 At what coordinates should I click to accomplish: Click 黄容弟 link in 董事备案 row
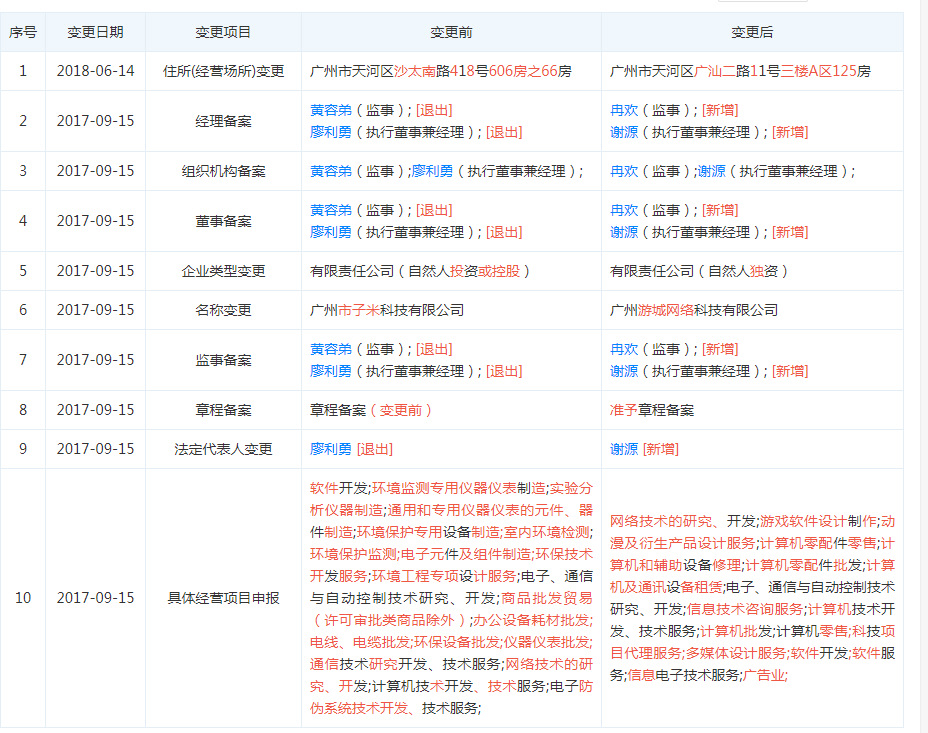[331, 210]
